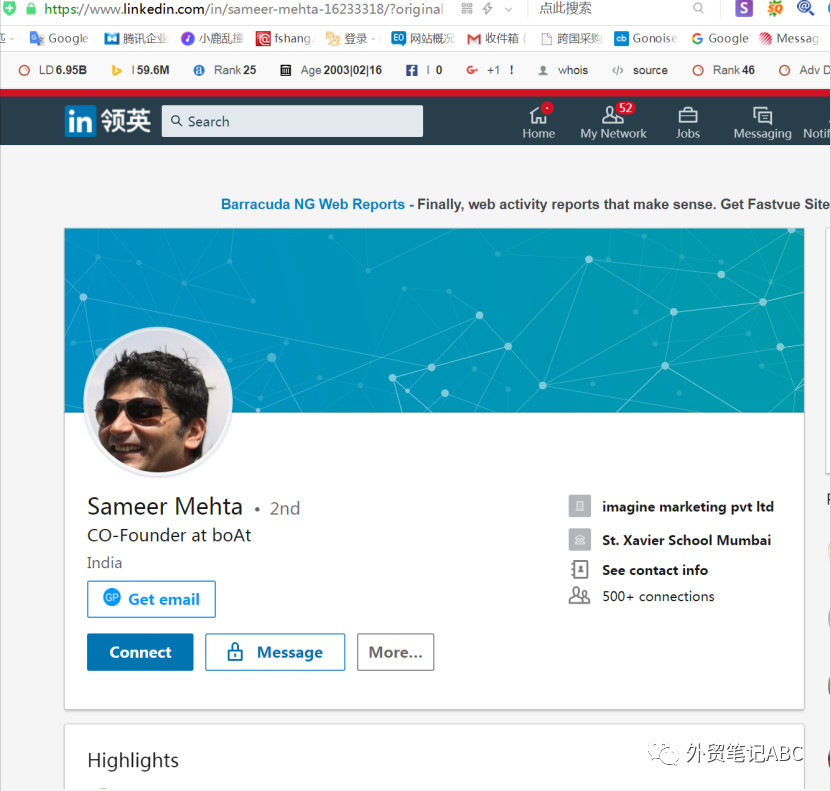This screenshot has width=831, height=791.
Task: Click the Rank 46 toolbar item
Action: click(723, 70)
